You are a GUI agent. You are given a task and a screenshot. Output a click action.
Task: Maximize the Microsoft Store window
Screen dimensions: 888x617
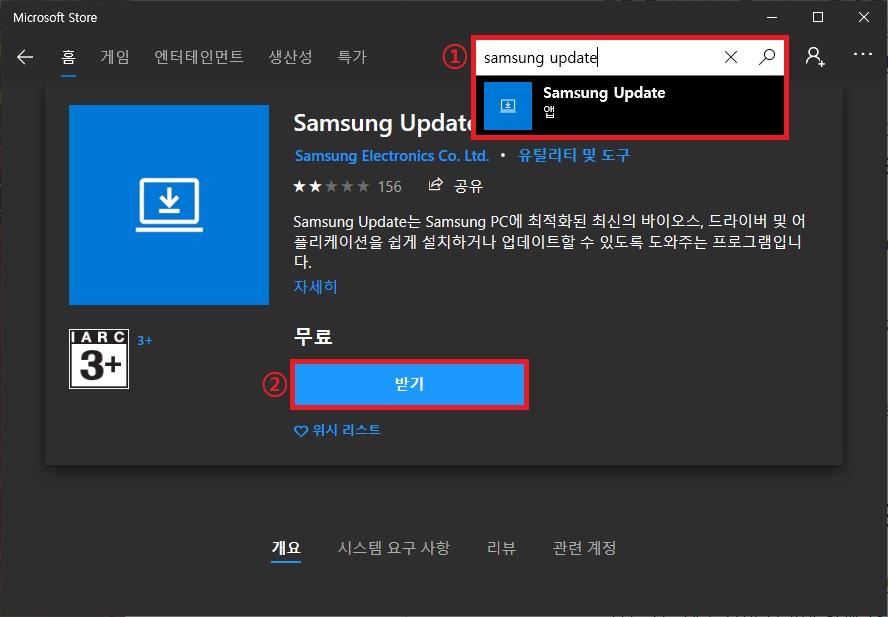tap(818, 18)
